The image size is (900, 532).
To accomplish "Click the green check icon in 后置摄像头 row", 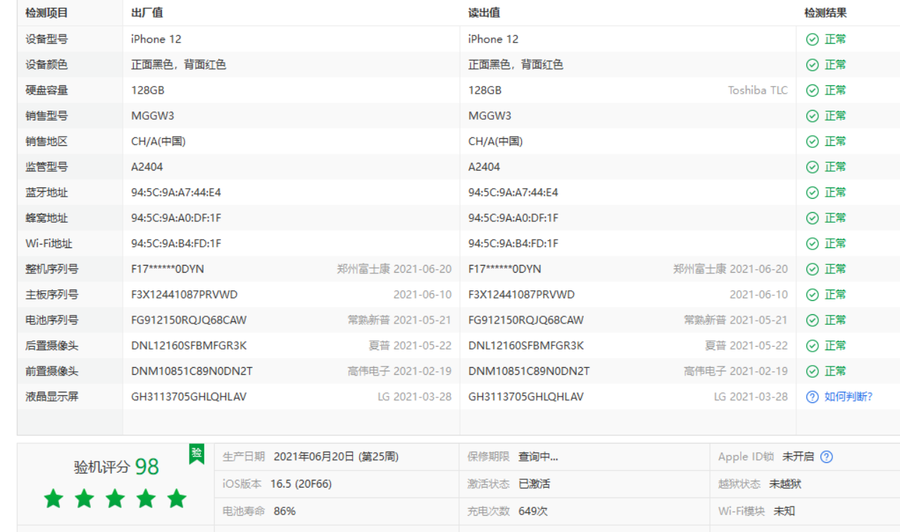I will (x=812, y=345).
